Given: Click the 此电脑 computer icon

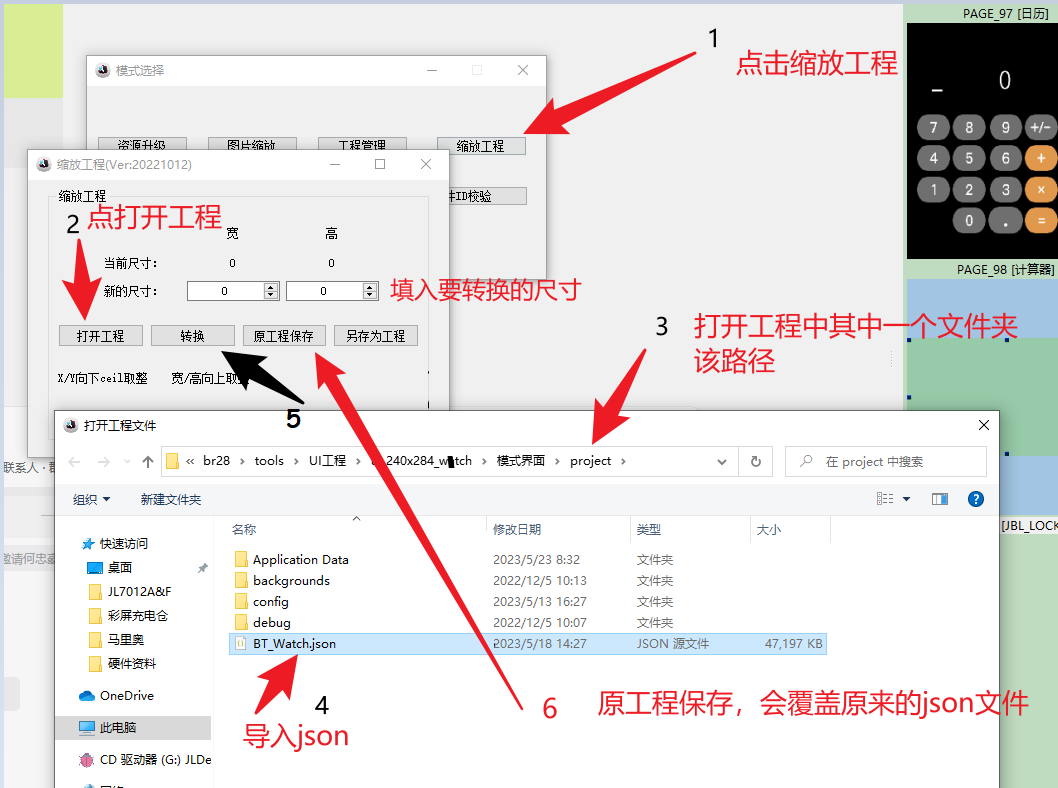Looking at the screenshot, I should 87,727.
